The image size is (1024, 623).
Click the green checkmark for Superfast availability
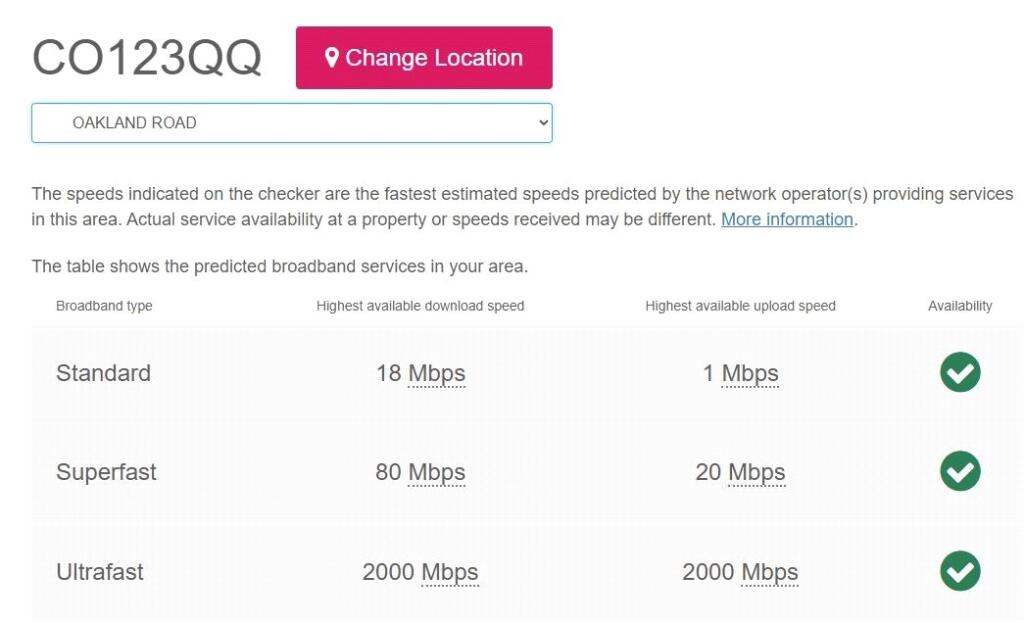point(959,471)
